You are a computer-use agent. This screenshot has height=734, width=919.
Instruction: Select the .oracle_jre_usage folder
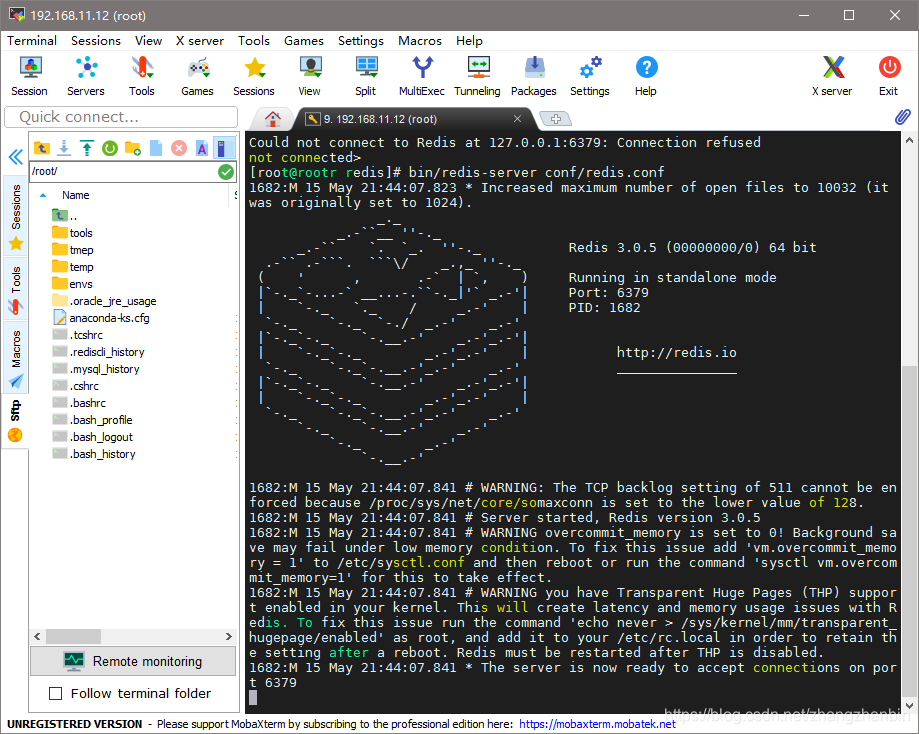pos(104,301)
